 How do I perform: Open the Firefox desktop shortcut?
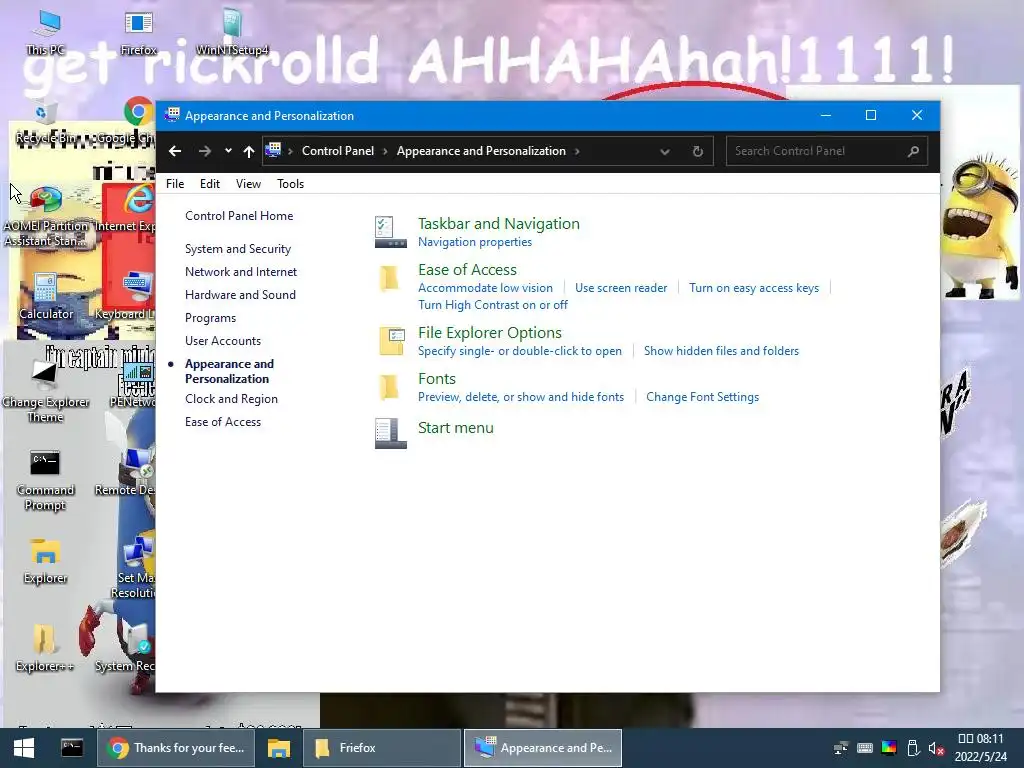(138, 31)
